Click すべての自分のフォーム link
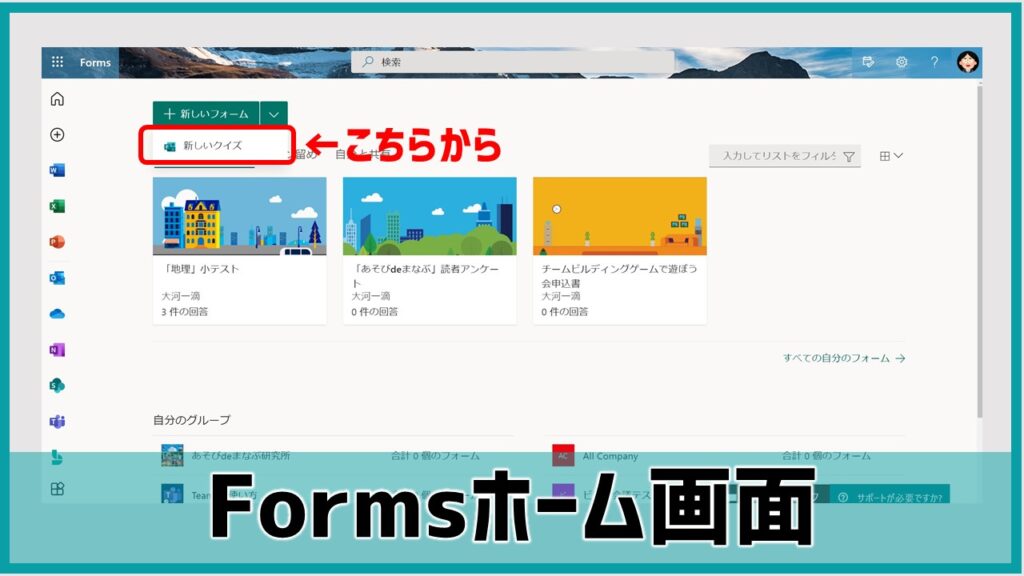The height and width of the screenshot is (576, 1024). [x=844, y=358]
